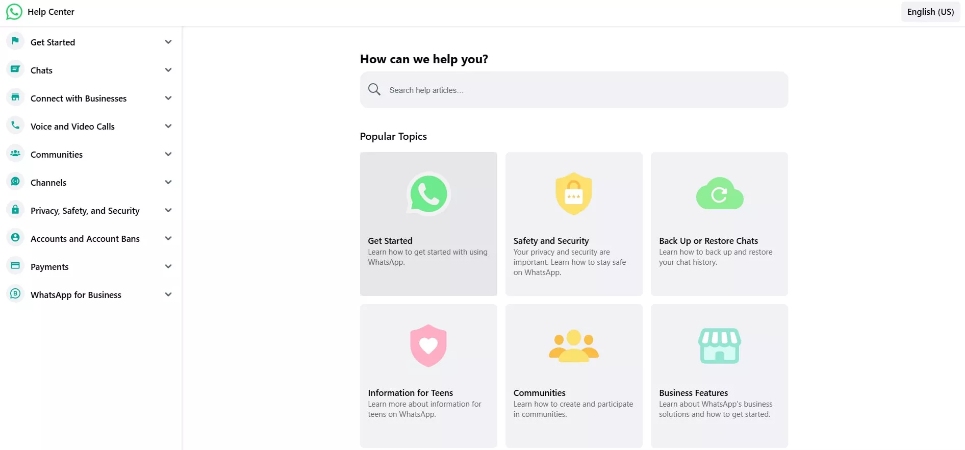Click the magnifying glass search icon
The height and width of the screenshot is (450, 965).
click(374, 90)
